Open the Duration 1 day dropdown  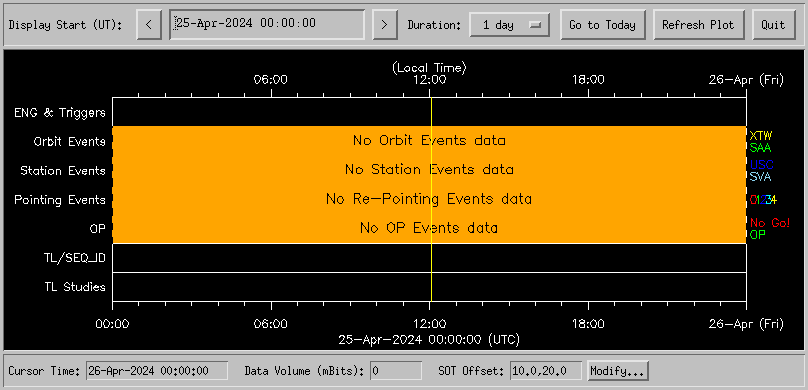click(x=510, y=25)
